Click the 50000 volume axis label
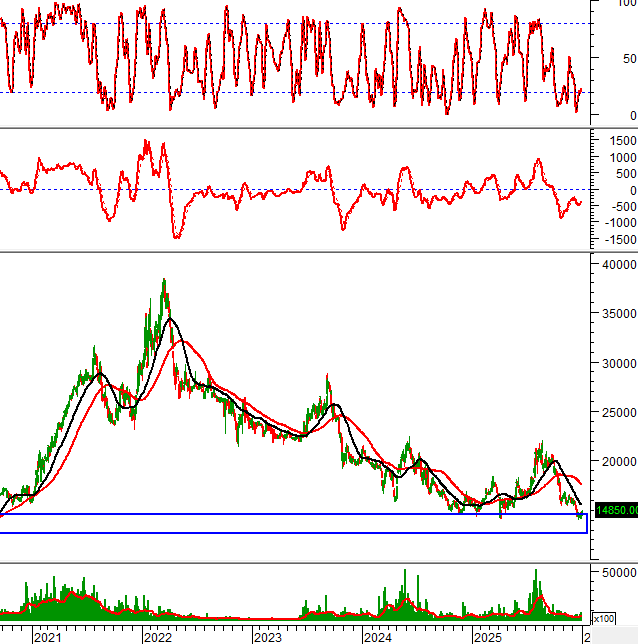Image resolution: width=638 pixels, height=644 pixels. pos(617,572)
